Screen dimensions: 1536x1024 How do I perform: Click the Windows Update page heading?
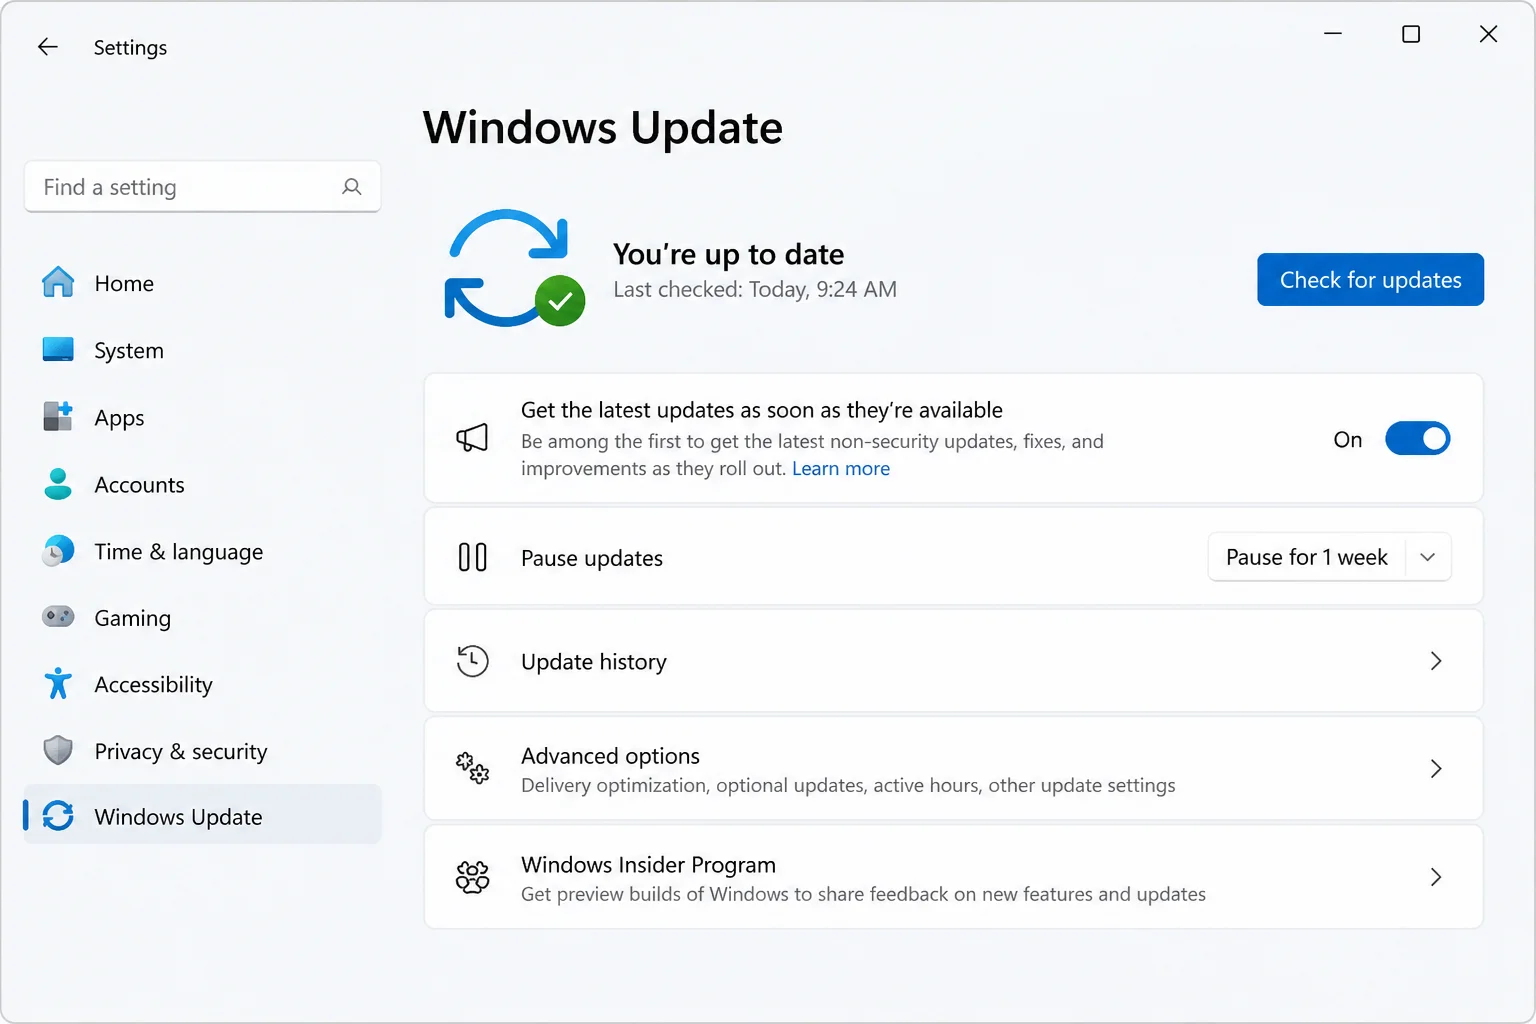(603, 127)
